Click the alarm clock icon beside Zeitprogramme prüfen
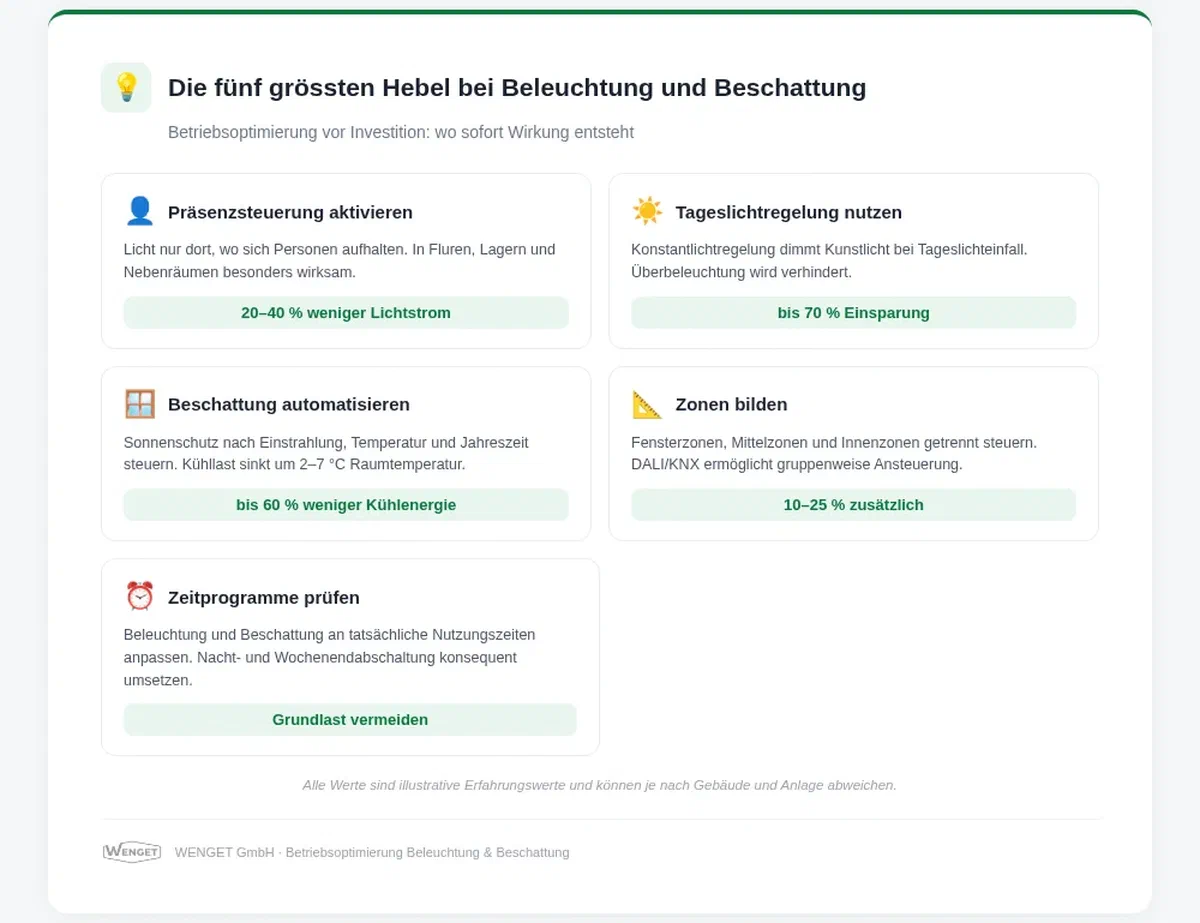 (140, 597)
